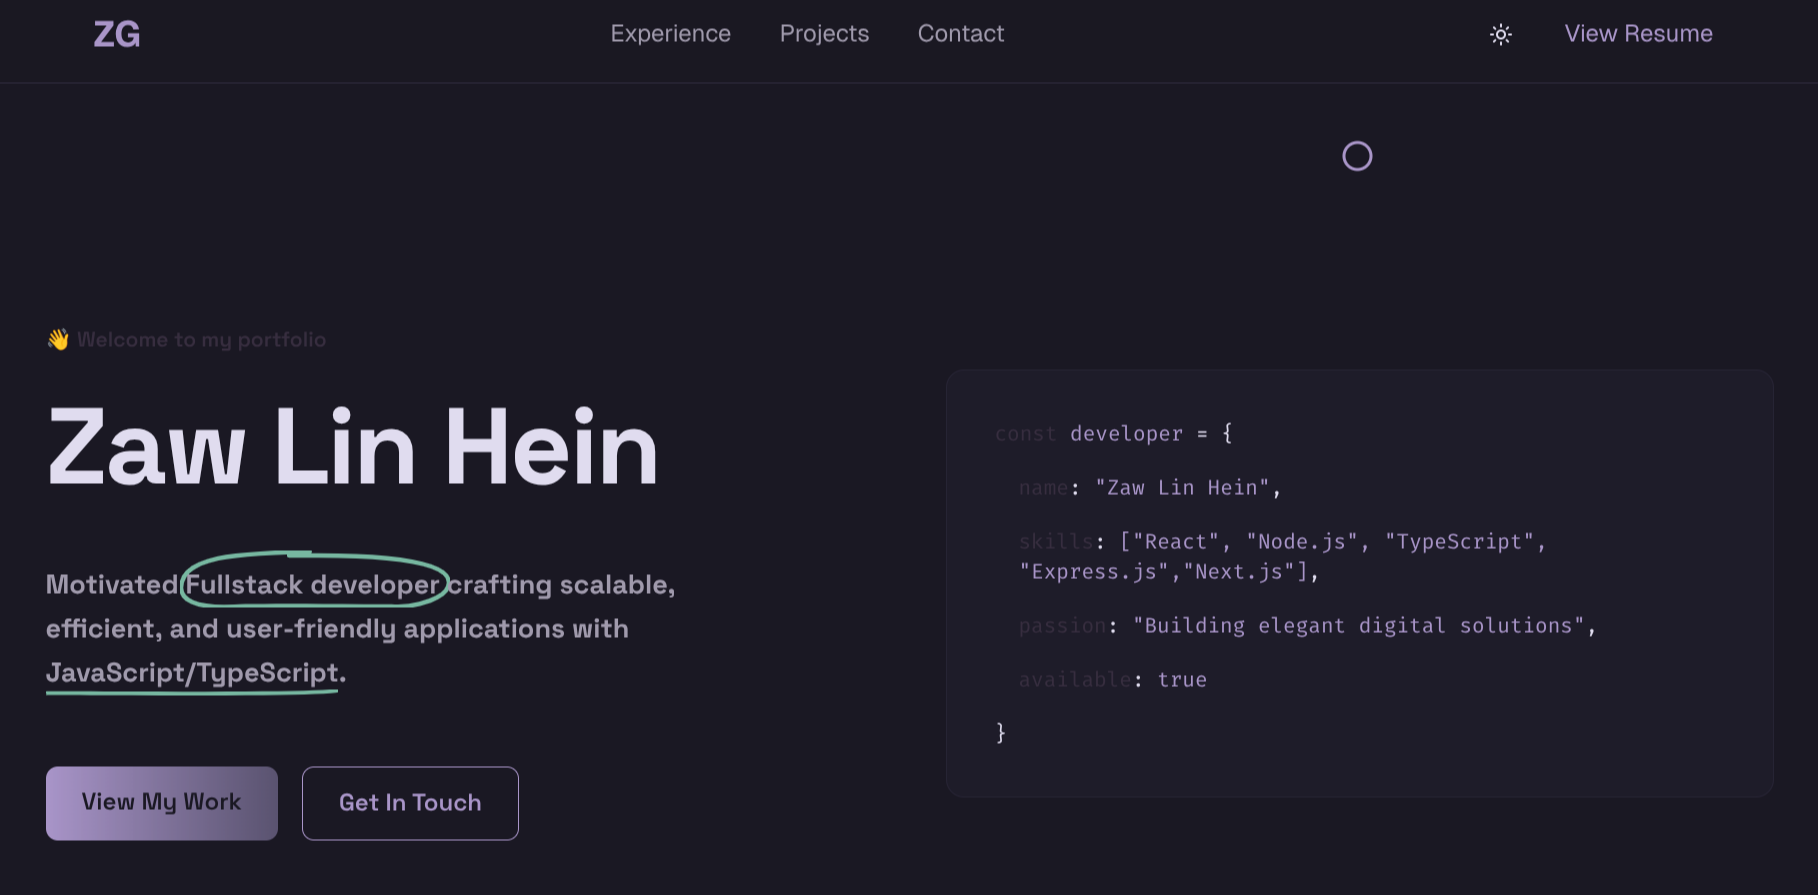Click the ZG logo
Screen dimensions: 1818x895
click(117, 35)
